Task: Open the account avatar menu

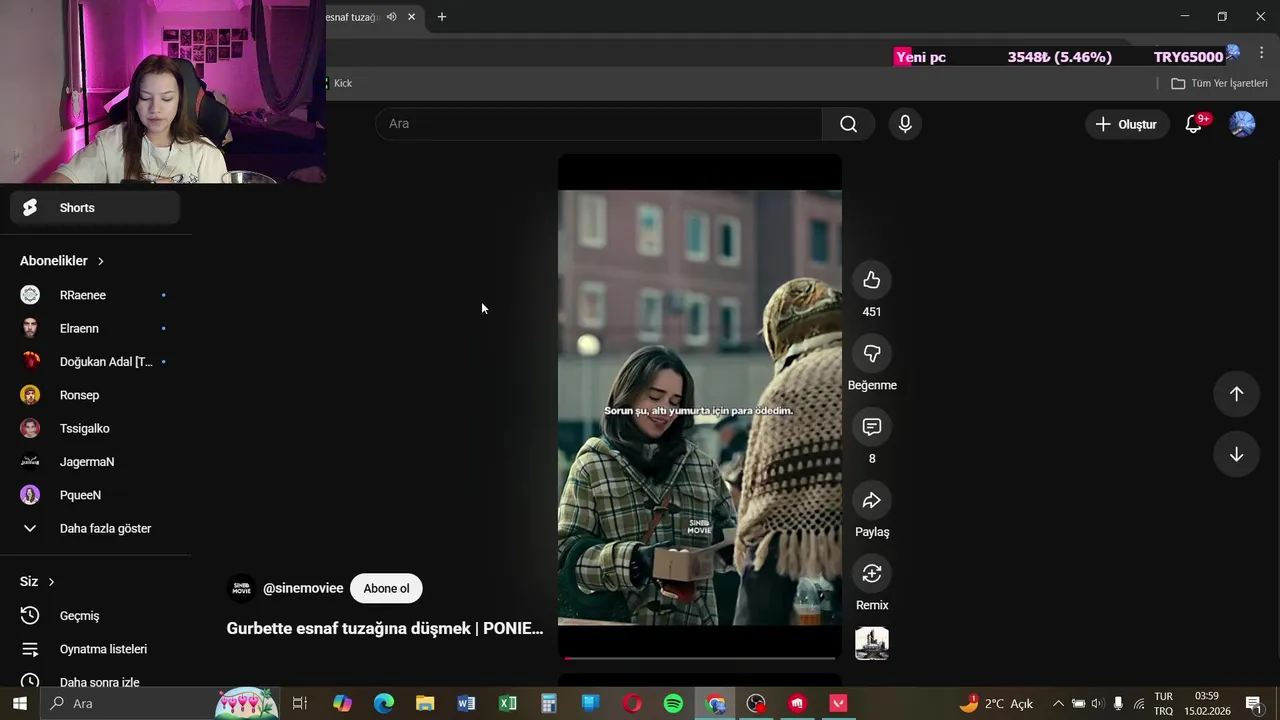Action: 1242,124
